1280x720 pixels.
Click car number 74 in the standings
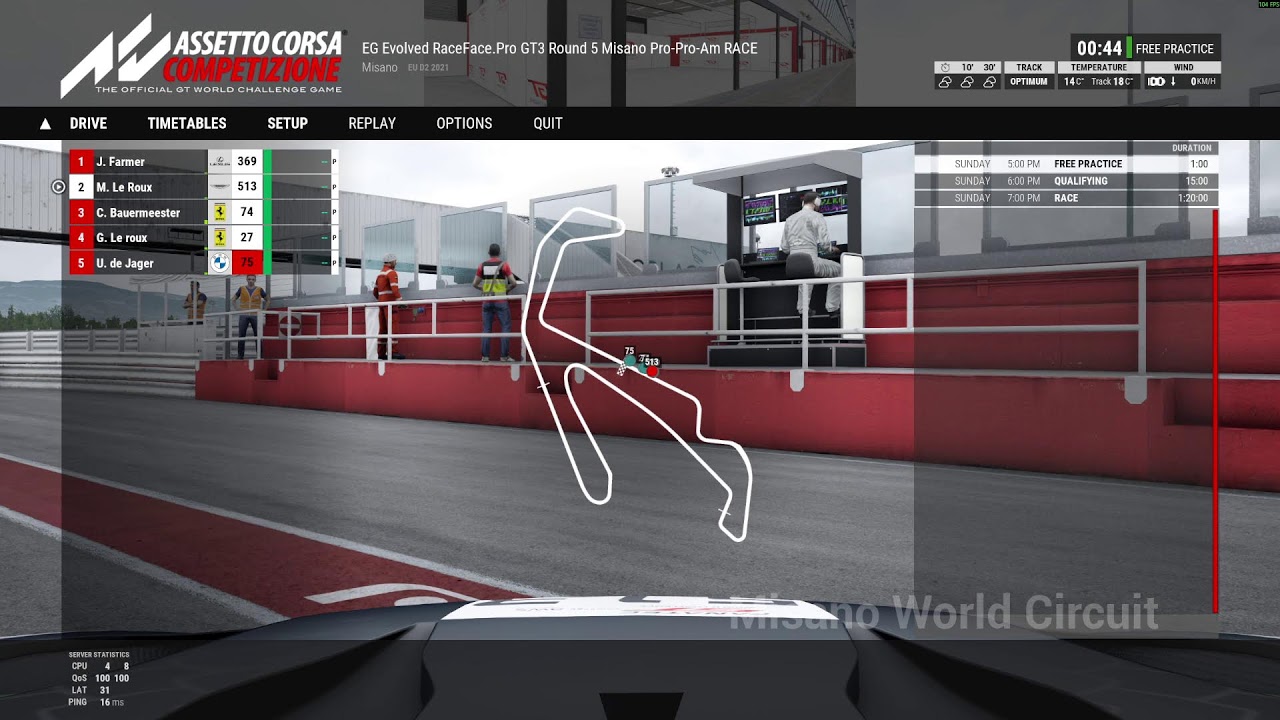tap(247, 212)
